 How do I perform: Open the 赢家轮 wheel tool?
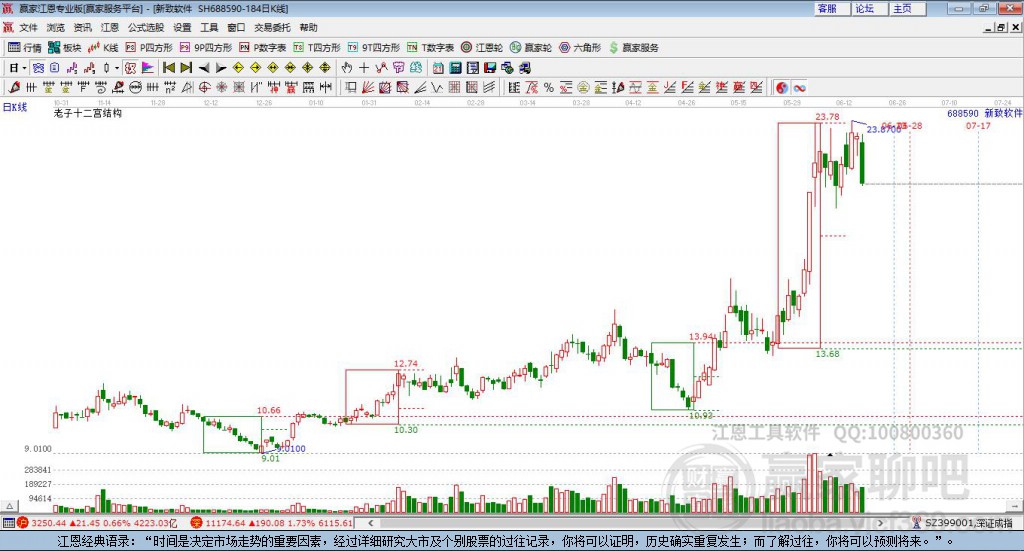pyautogui.click(x=531, y=48)
